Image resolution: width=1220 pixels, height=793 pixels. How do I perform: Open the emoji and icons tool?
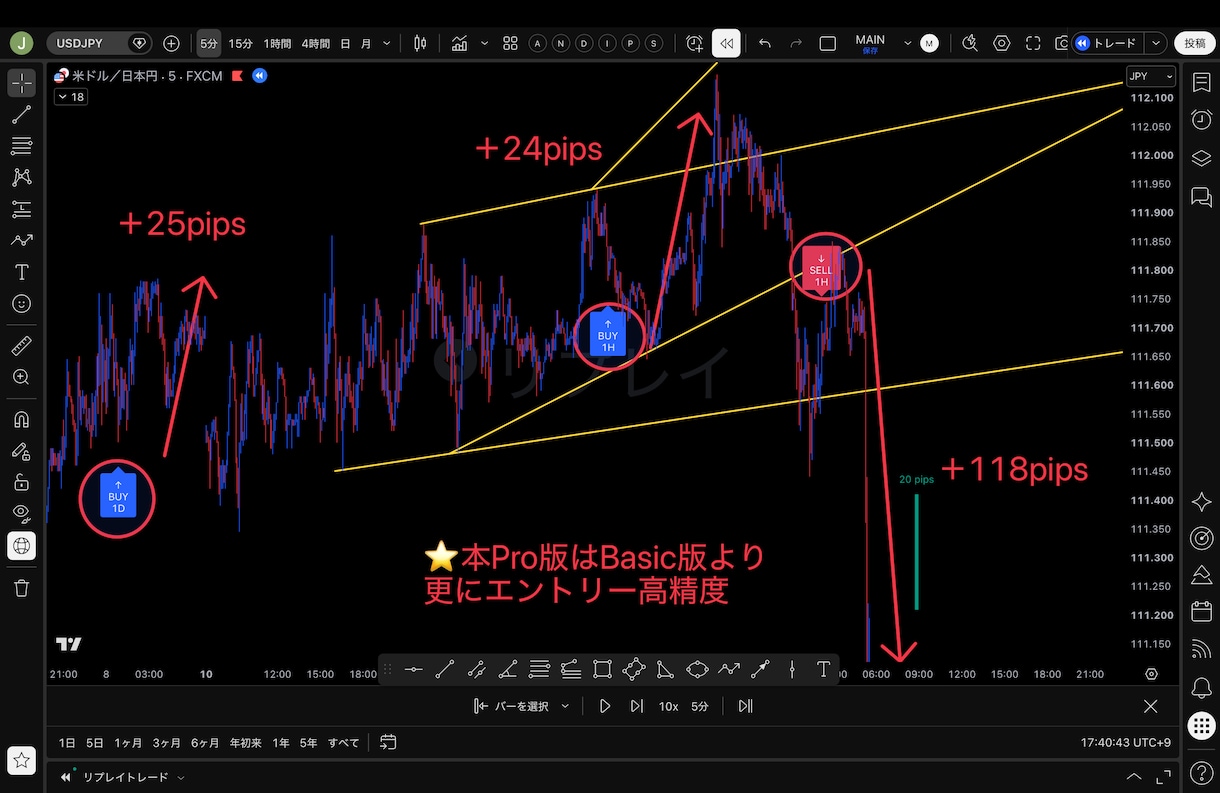(x=21, y=303)
